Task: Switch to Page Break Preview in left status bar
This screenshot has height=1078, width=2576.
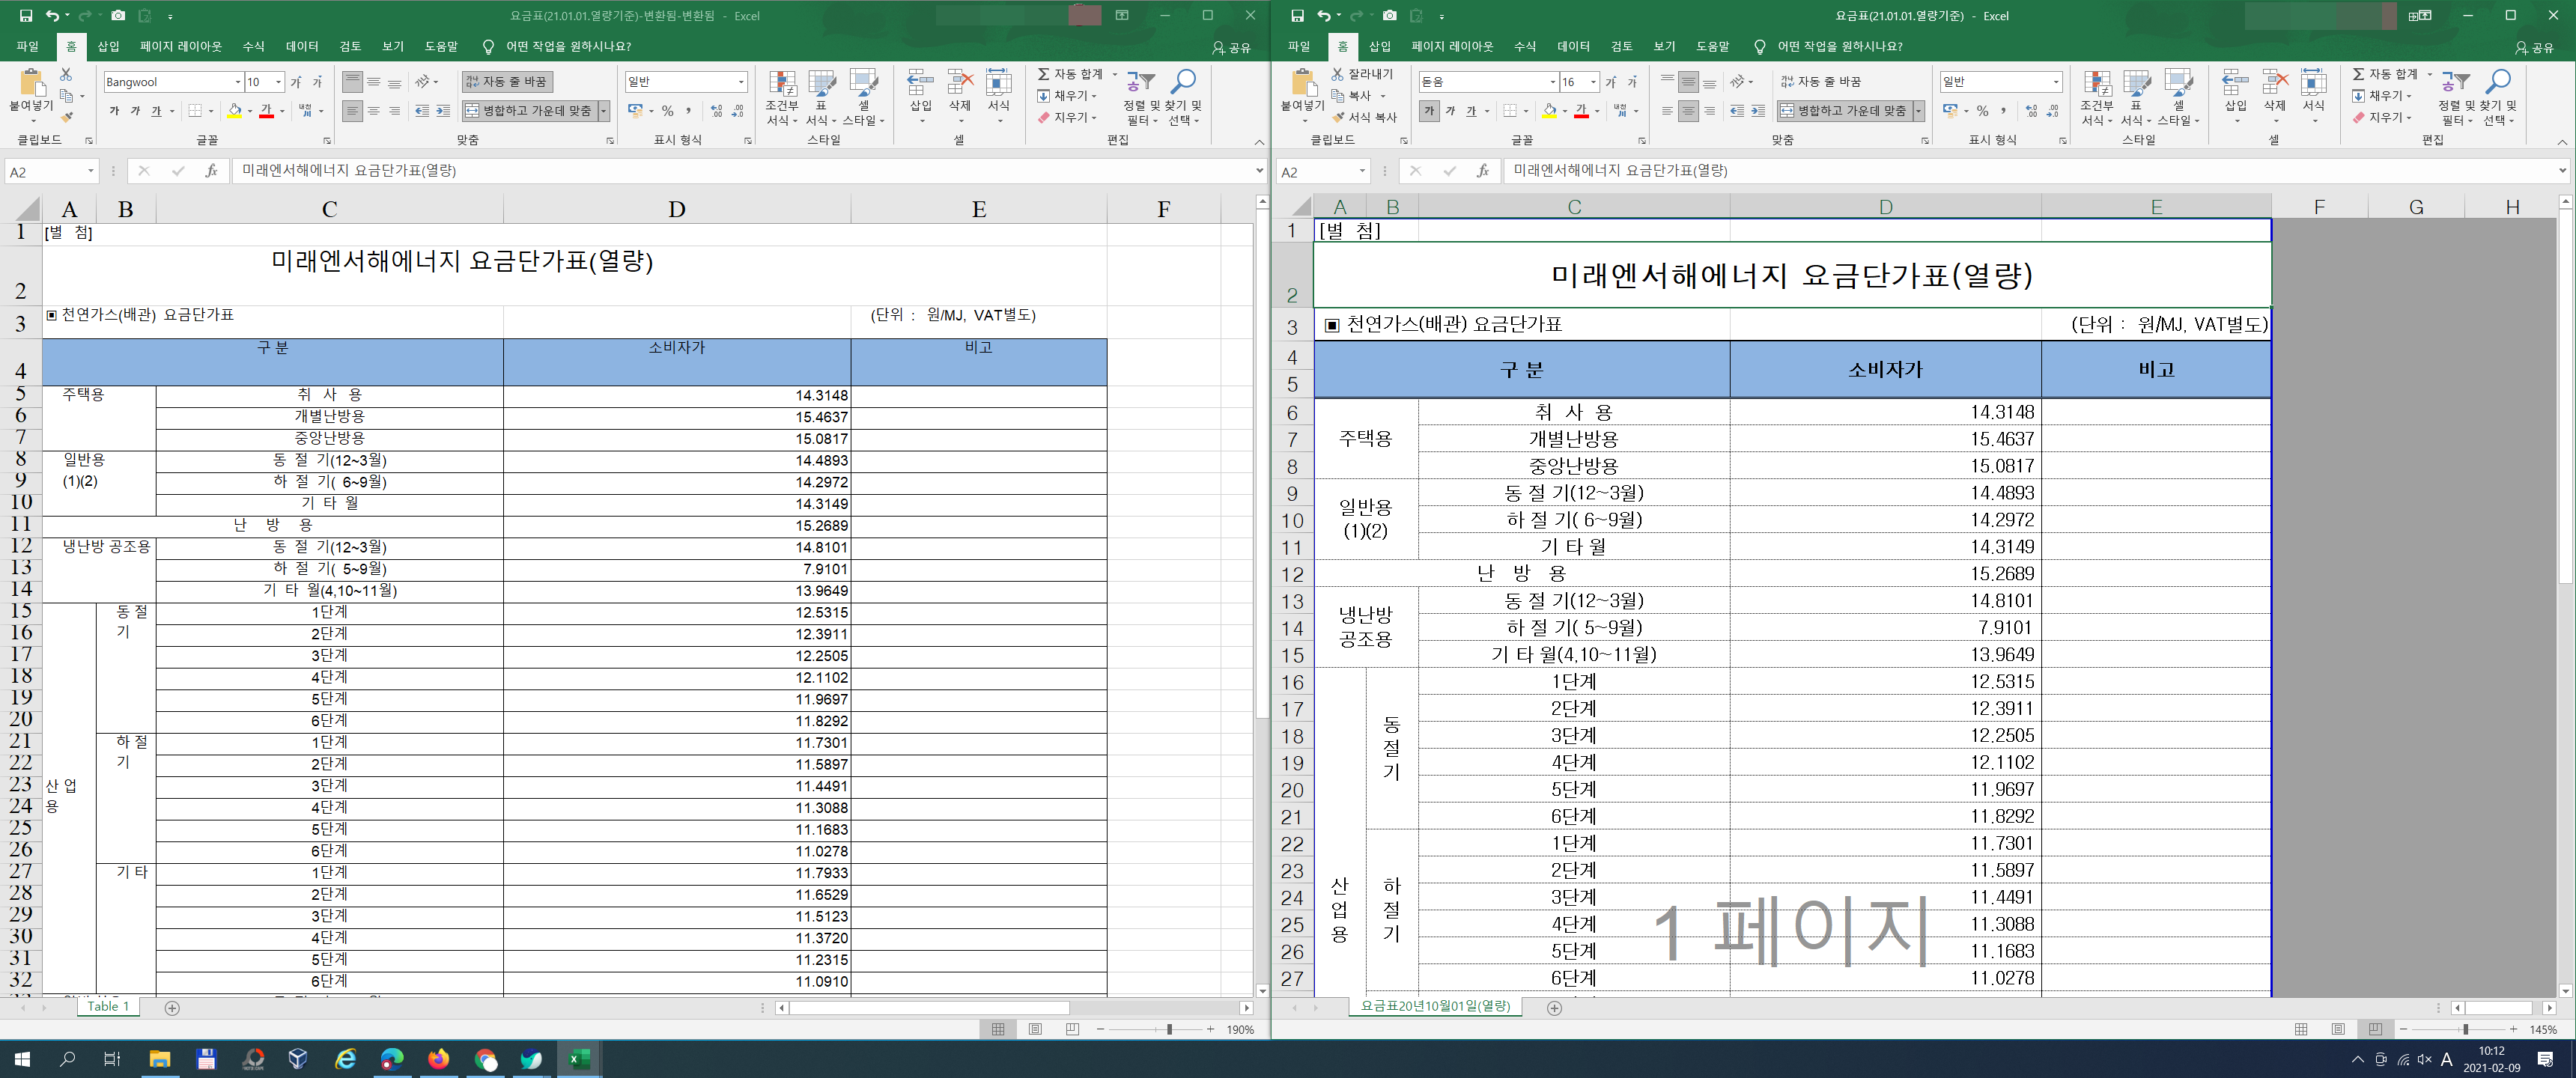Action: coord(1072,1029)
